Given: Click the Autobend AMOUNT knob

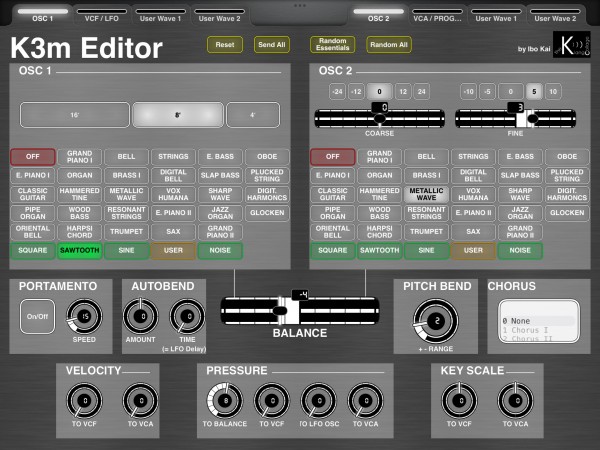Looking at the screenshot, I should tap(140, 316).
